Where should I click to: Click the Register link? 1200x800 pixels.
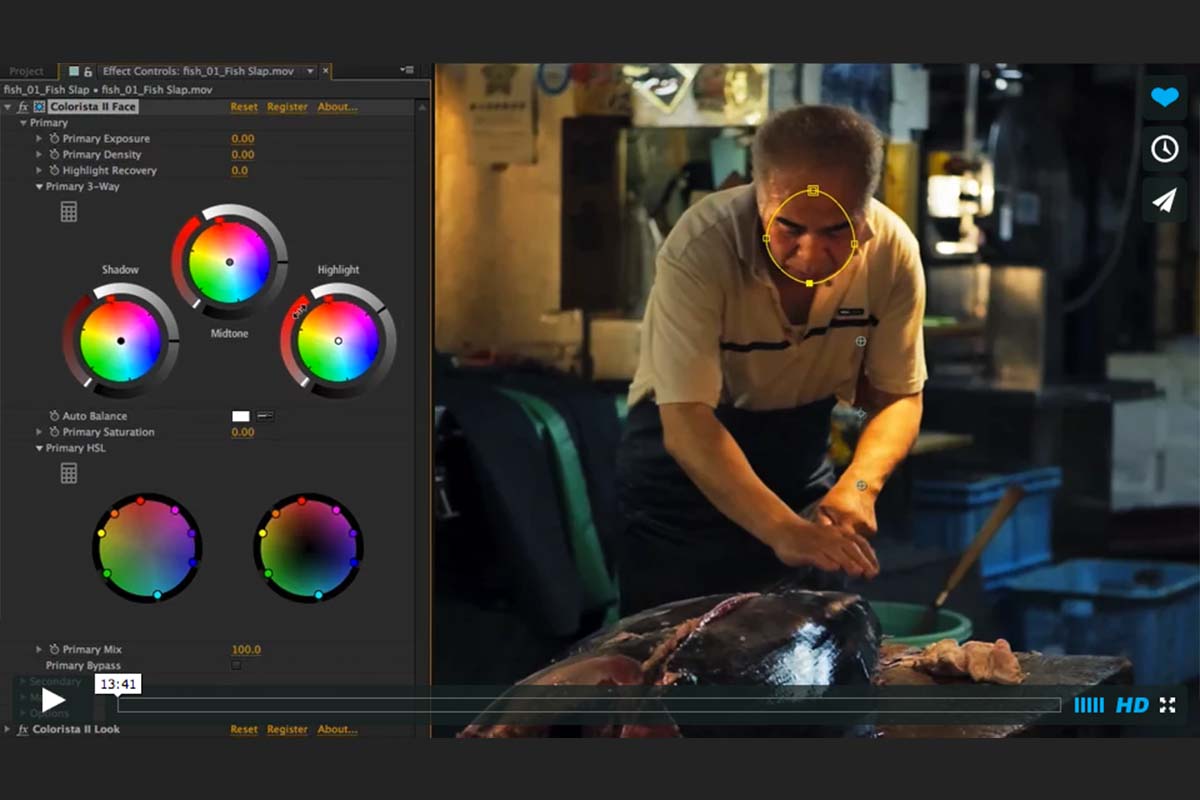point(287,106)
